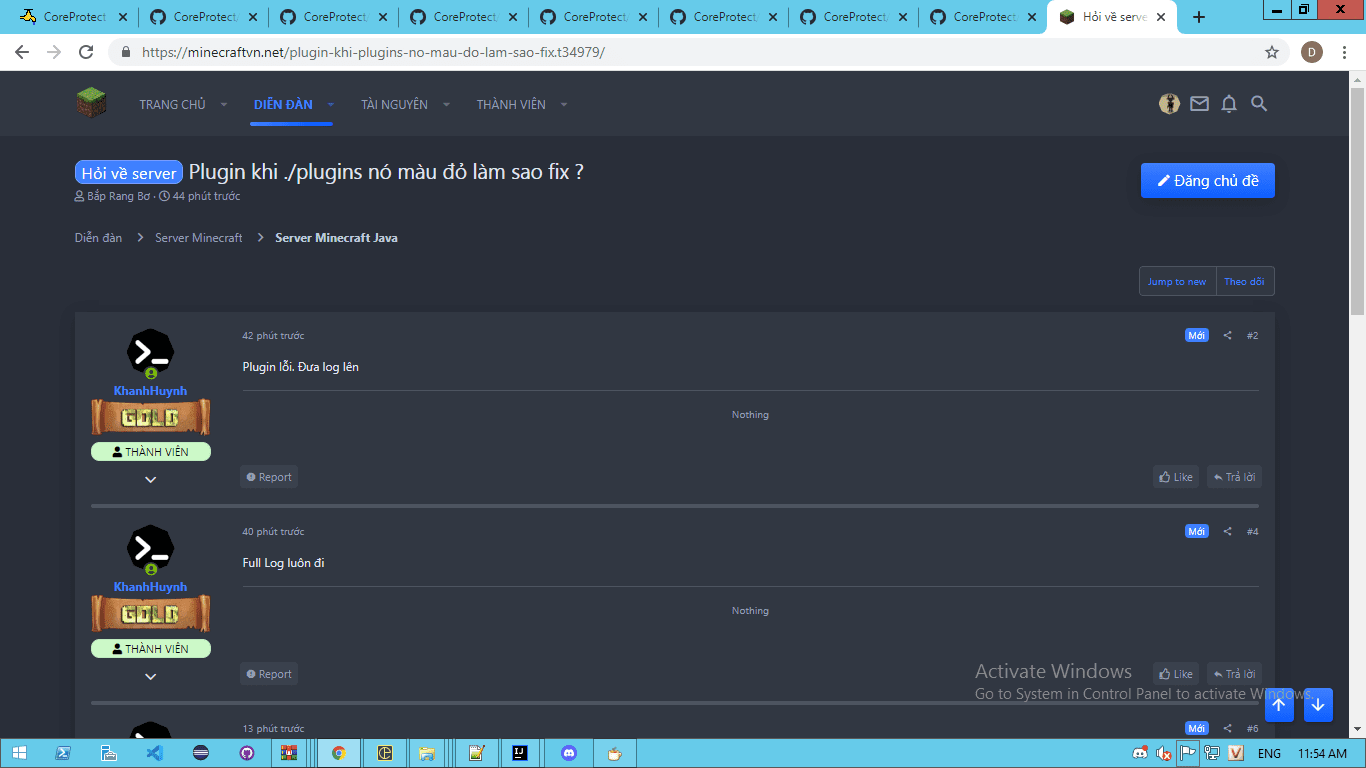Open the TRANG CHỦ menu item

(172, 104)
